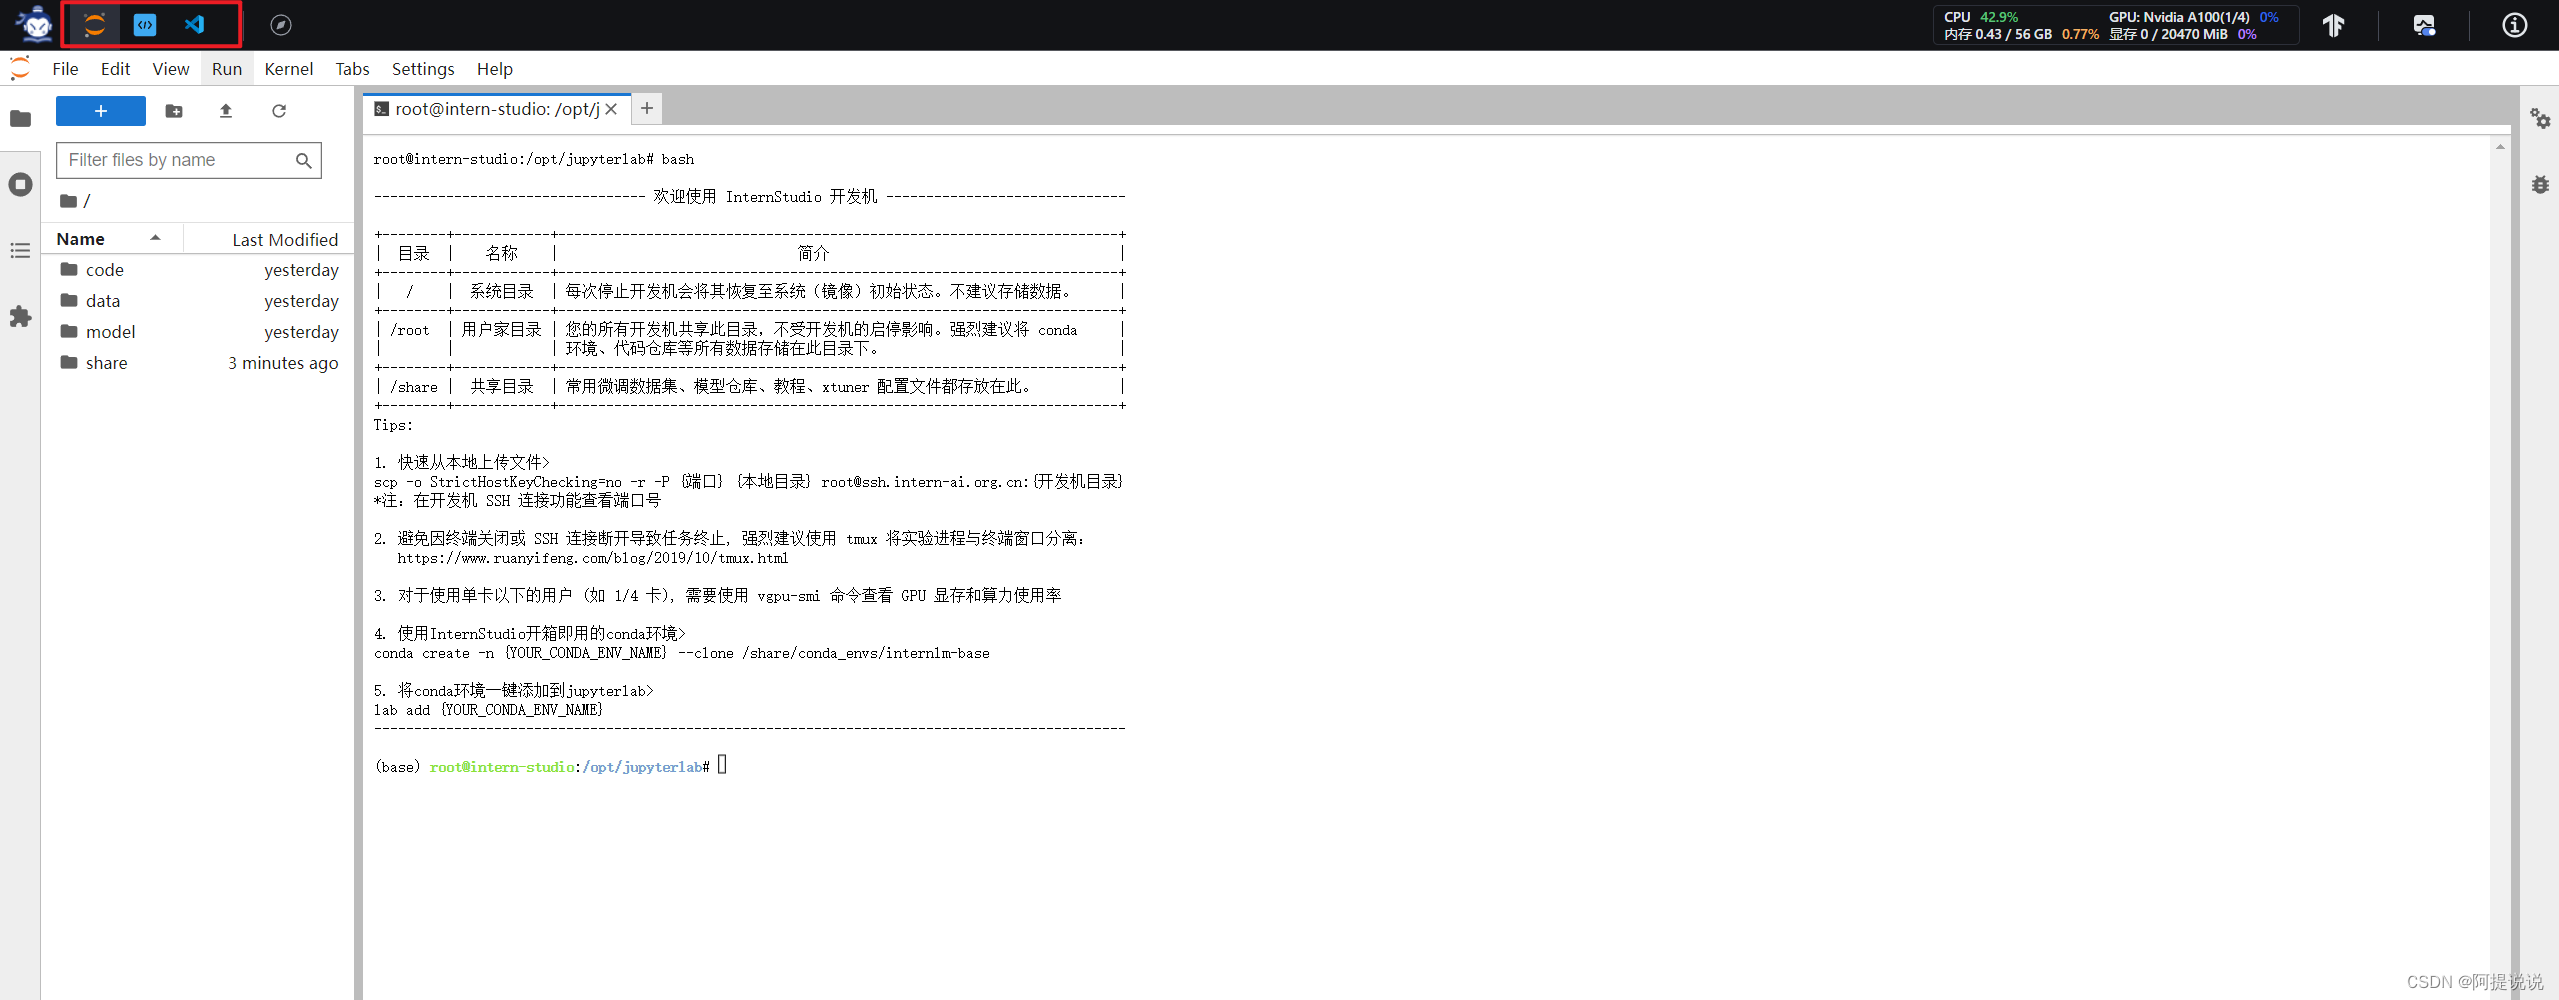This screenshot has width=2559, height=1000.
Task: Open the File Browser sidebar tab
Action: tap(20, 119)
